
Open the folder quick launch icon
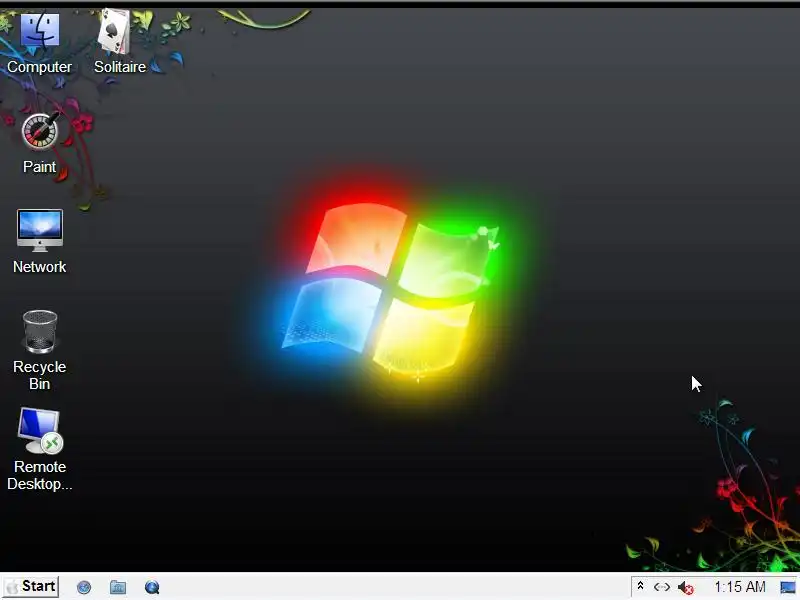[118, 587]
